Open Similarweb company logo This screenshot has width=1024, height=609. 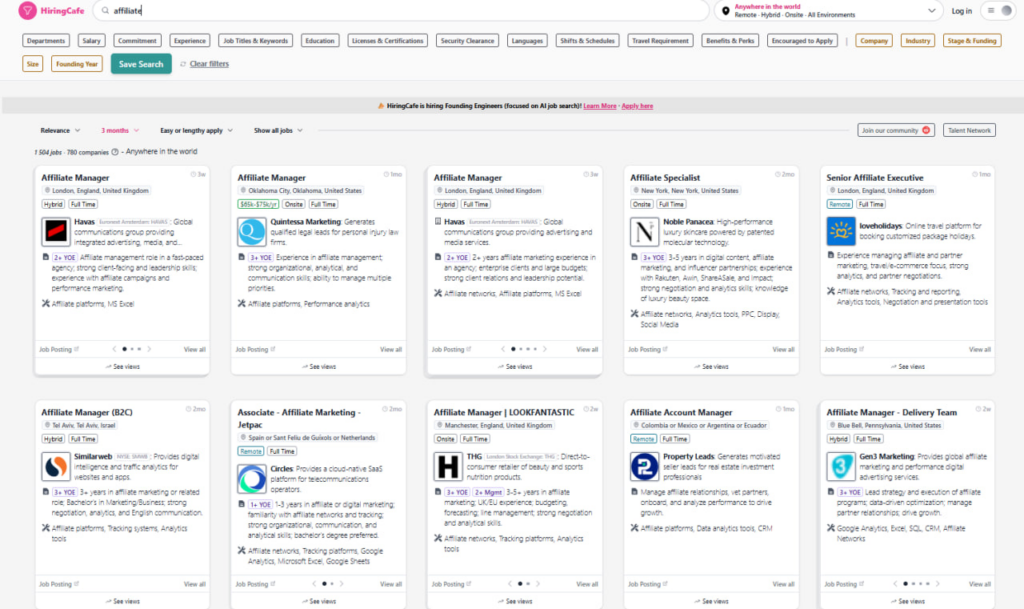(x=56, y=467)
